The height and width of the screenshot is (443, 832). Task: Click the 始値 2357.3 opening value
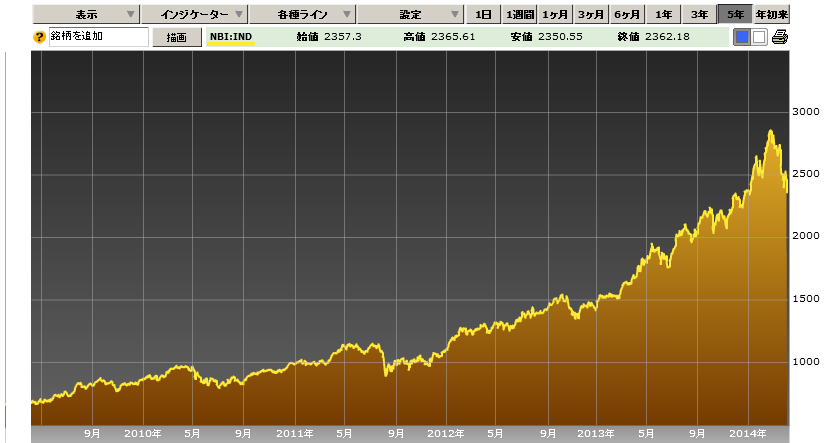pyautogui.click(x=329, y=37)
